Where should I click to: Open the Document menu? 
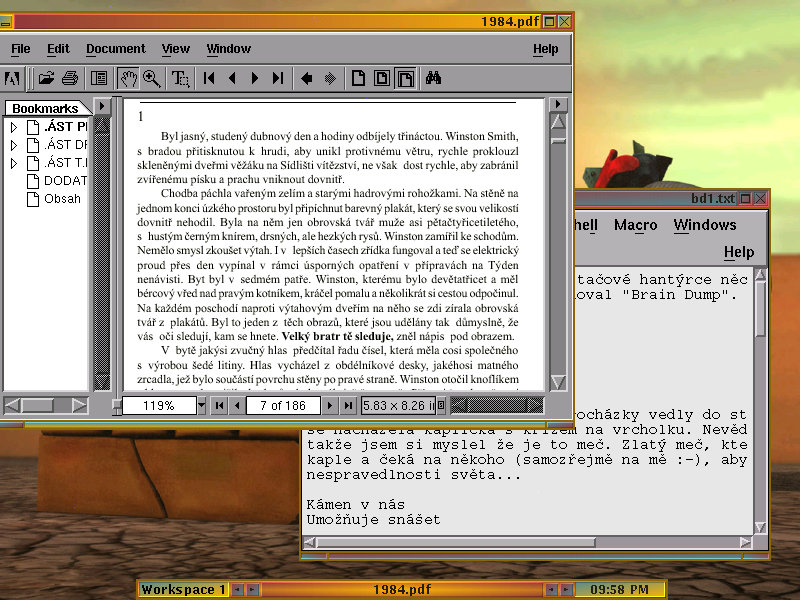(x=115, y=49)
